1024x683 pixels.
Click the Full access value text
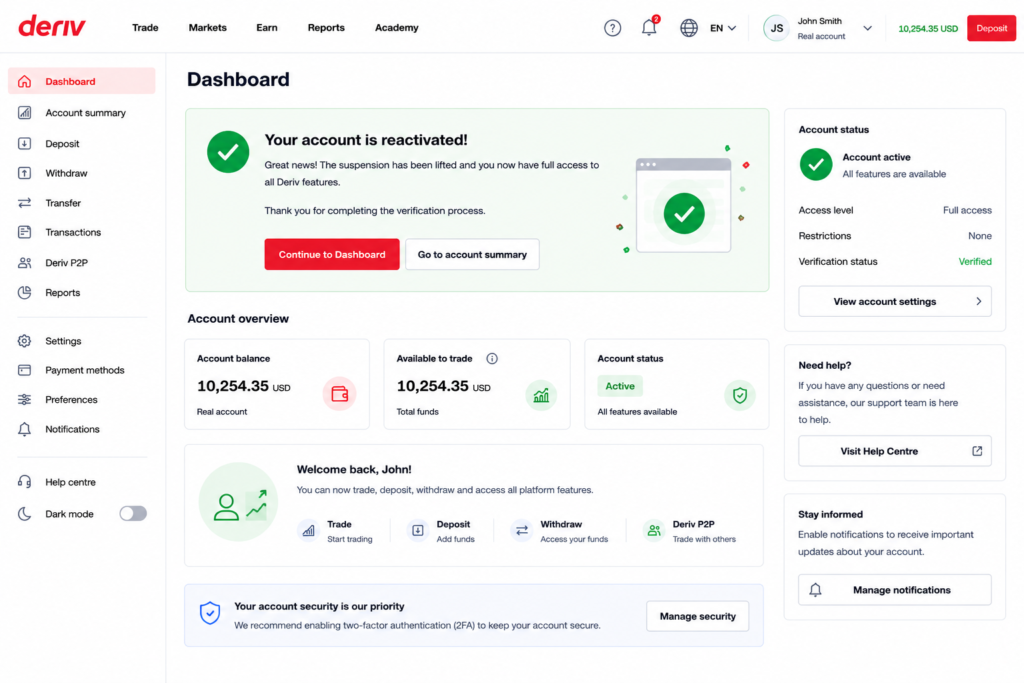tap(967, 210)
